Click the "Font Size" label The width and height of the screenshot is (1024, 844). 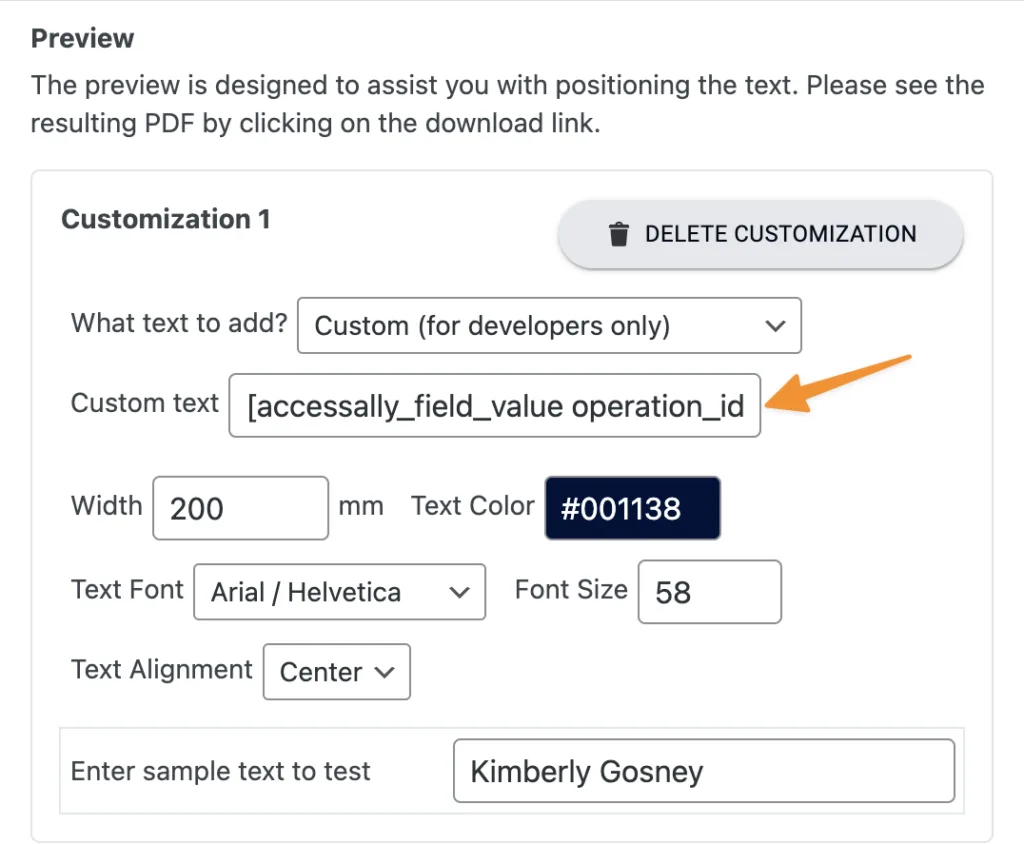(571, 590)
